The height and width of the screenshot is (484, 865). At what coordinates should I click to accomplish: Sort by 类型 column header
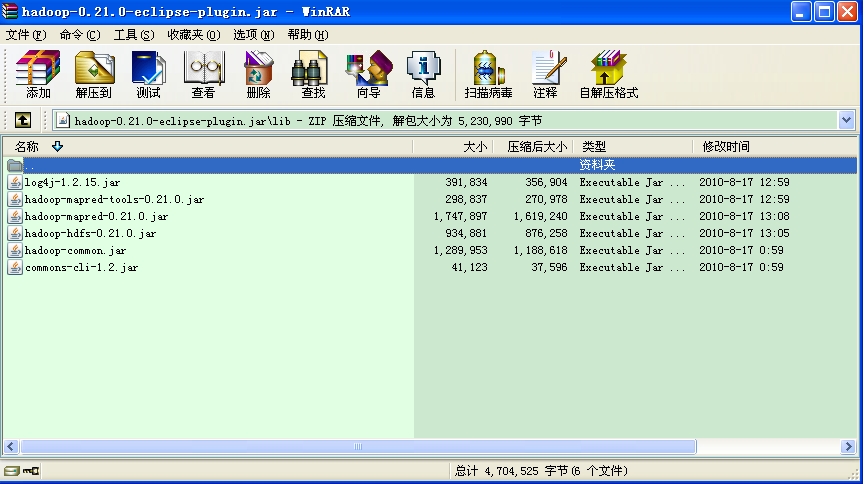click(x=633, y=147)
